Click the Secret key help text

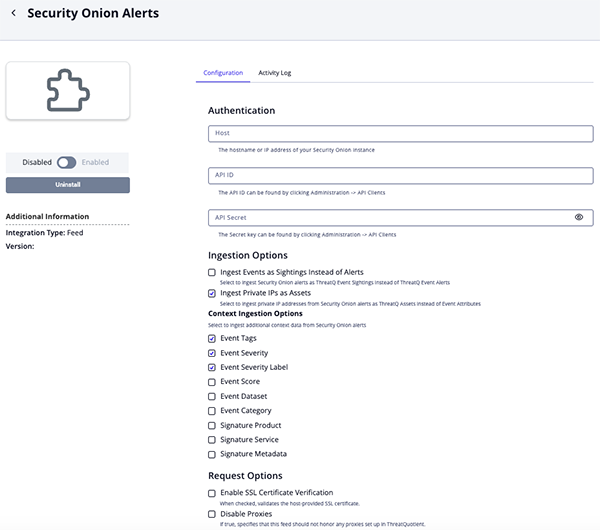(307, 235)
